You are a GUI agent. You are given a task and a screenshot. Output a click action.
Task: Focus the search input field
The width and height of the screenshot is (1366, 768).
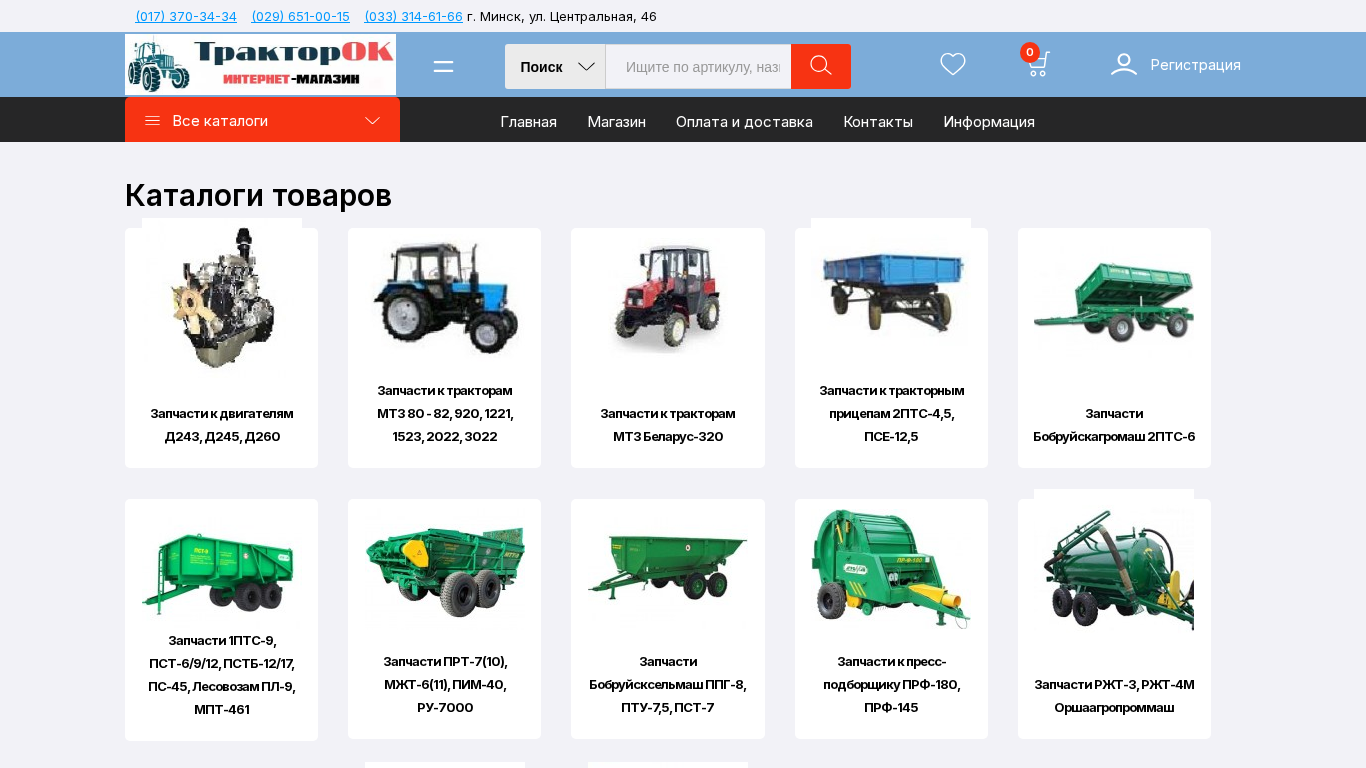click(698, 66)
